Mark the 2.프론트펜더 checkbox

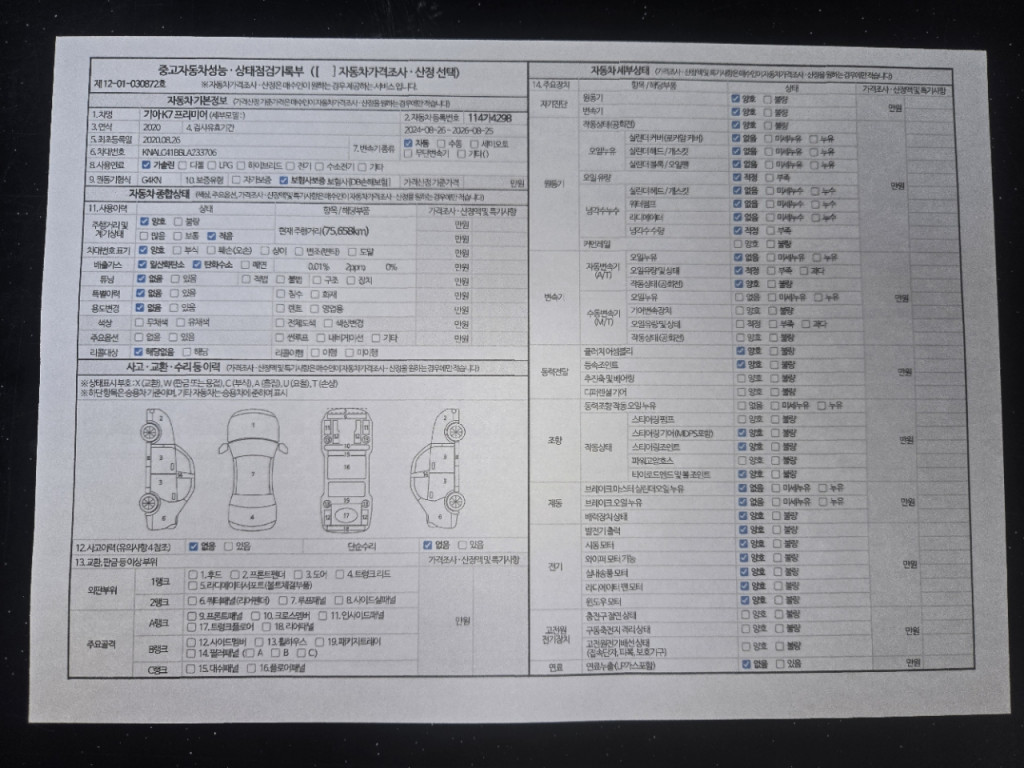click(234, 574)
